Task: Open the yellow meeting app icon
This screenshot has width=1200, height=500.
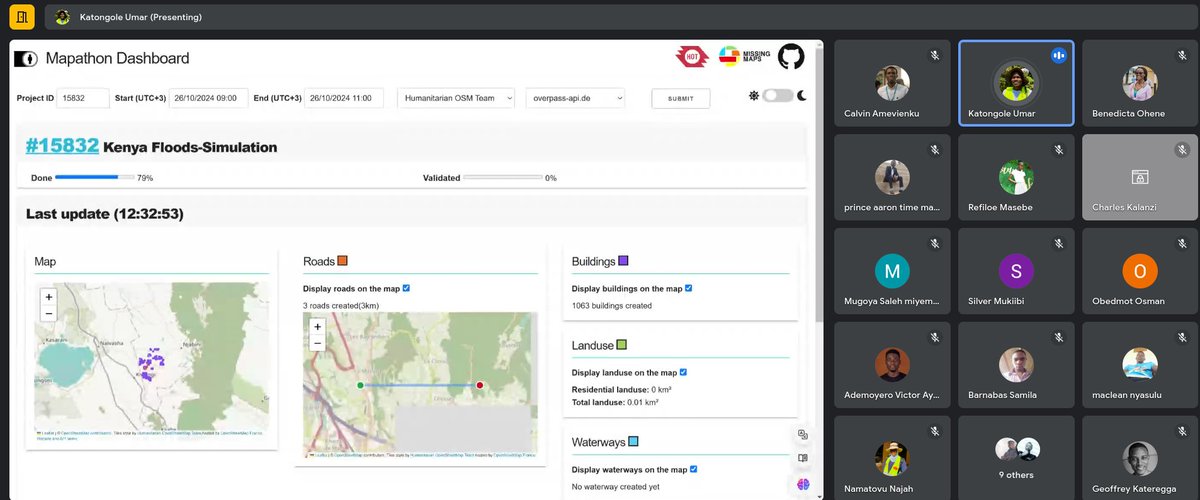Action: (x=20, y=17)
